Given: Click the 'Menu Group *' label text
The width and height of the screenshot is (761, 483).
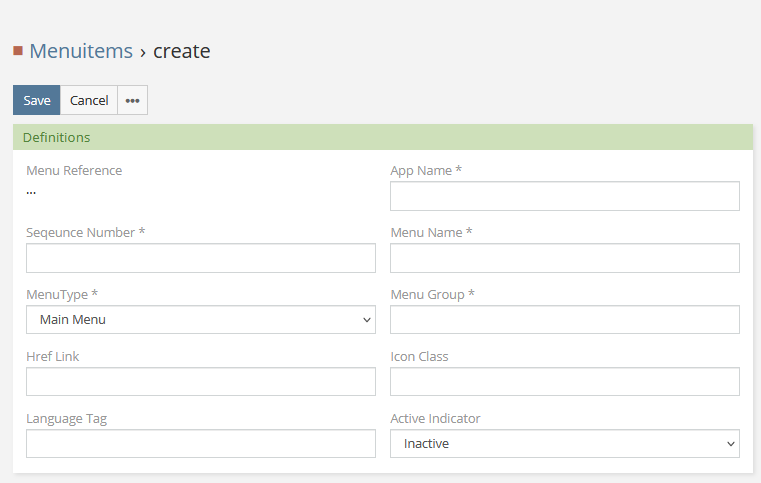Looking at the screenshot, I should click(x=432, y=294).
